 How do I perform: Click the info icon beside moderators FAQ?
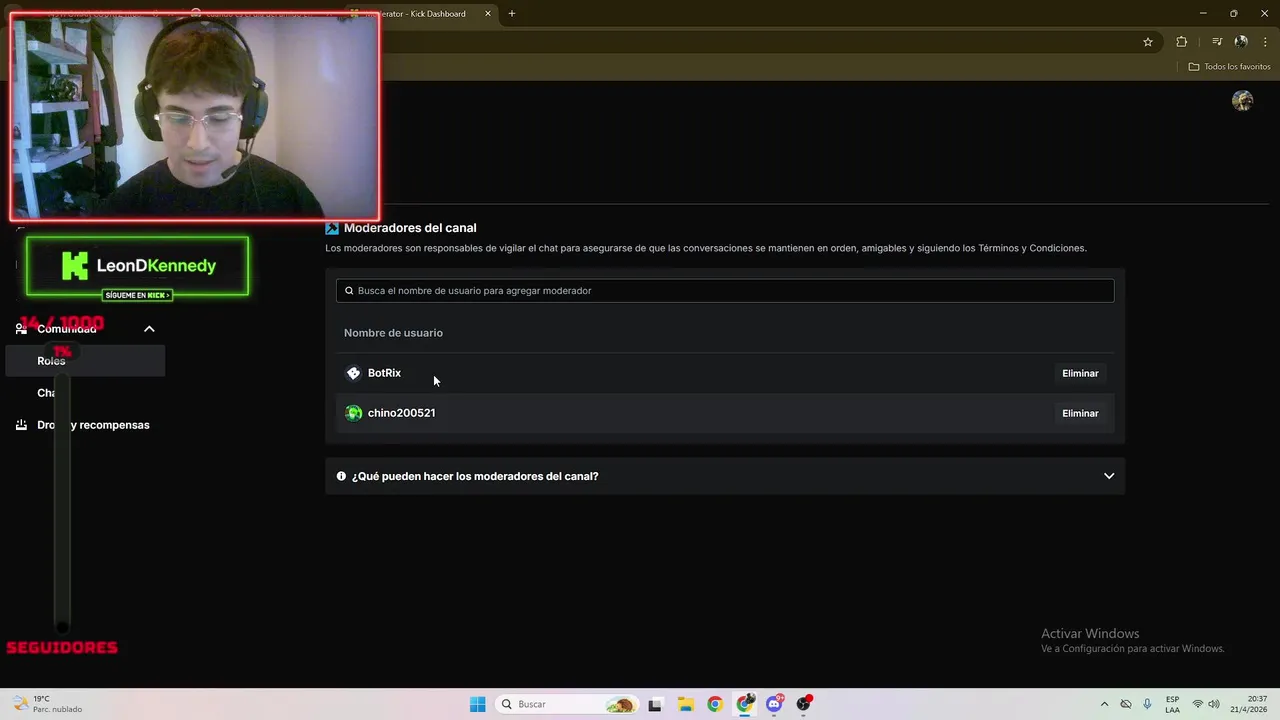click(341, 476)
